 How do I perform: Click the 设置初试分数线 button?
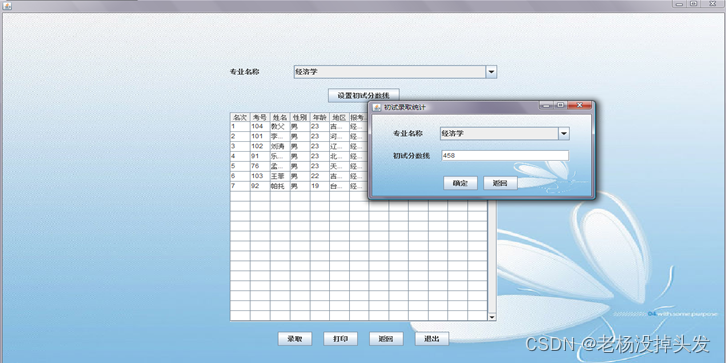tap(363, 95)
